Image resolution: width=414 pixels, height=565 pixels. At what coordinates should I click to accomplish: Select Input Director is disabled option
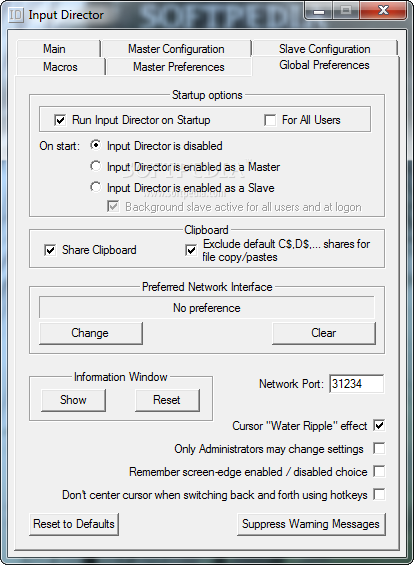pyautogui.click(x=95, y=145)
